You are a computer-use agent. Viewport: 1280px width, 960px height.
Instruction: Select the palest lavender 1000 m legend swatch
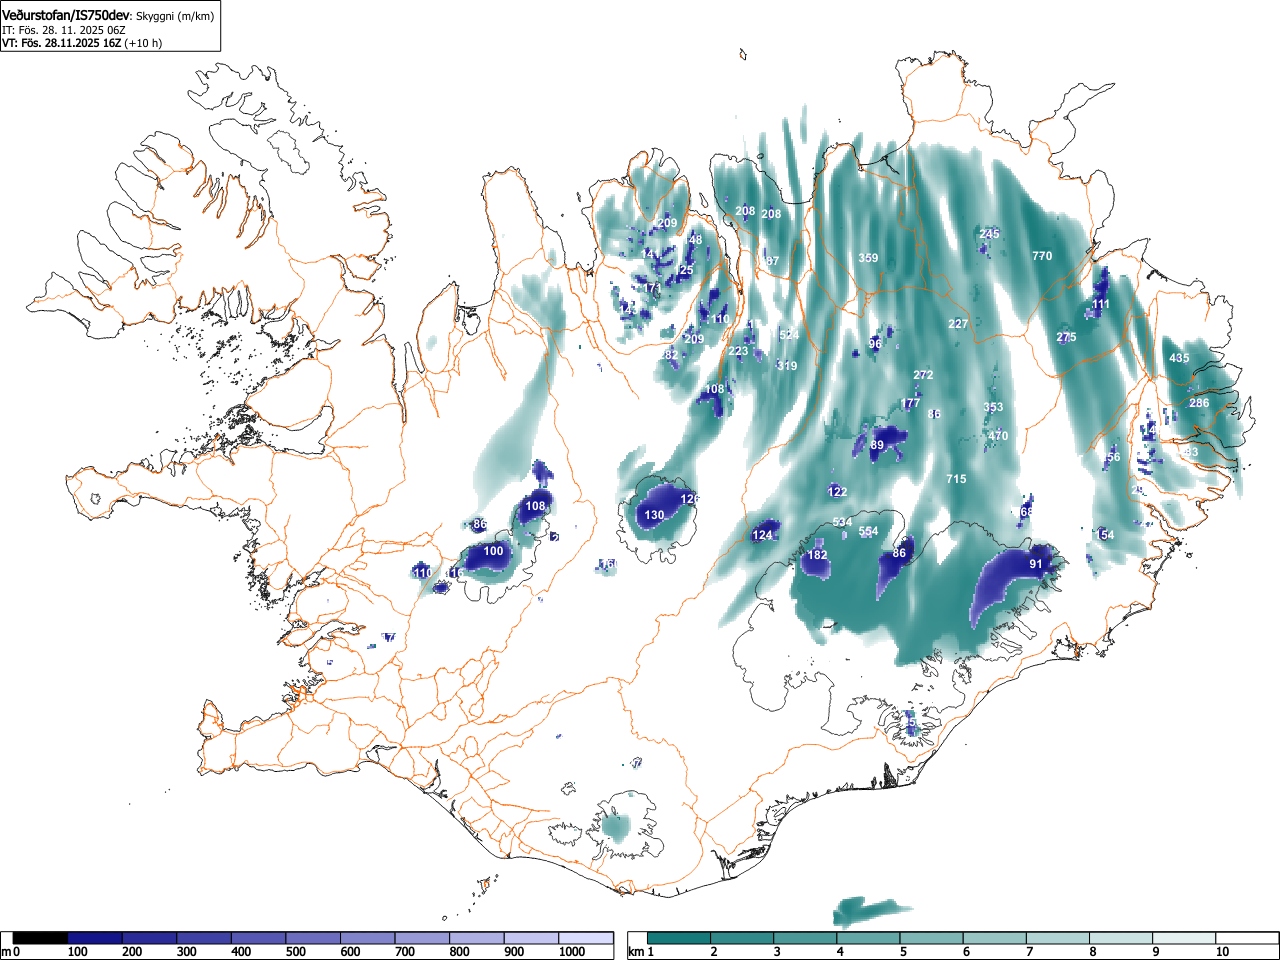[x=586, y=938]
